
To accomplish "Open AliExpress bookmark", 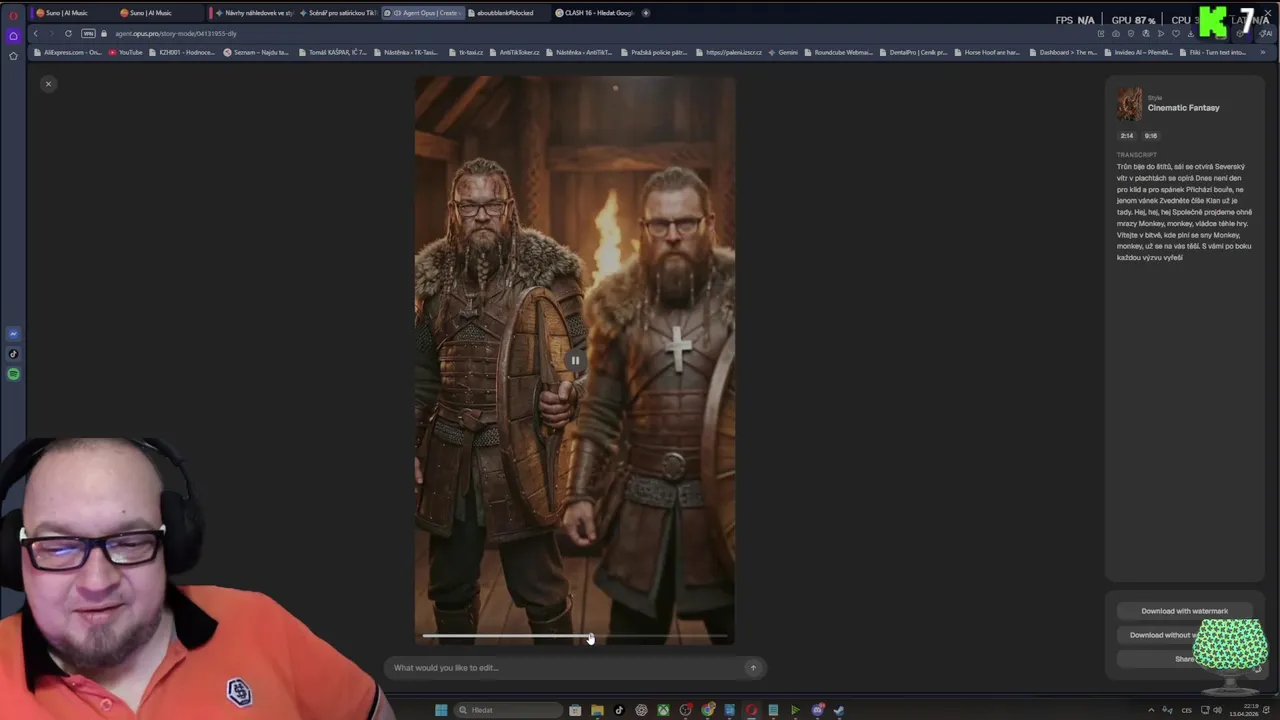I will pyautogui.click(x=67, y=52).
